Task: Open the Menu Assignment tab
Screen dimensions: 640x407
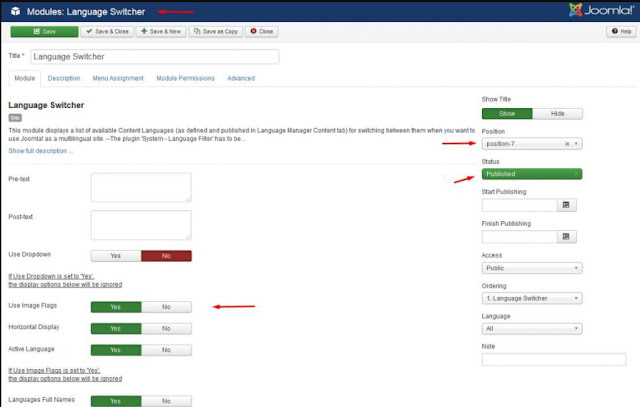Action: click(118, 78)
